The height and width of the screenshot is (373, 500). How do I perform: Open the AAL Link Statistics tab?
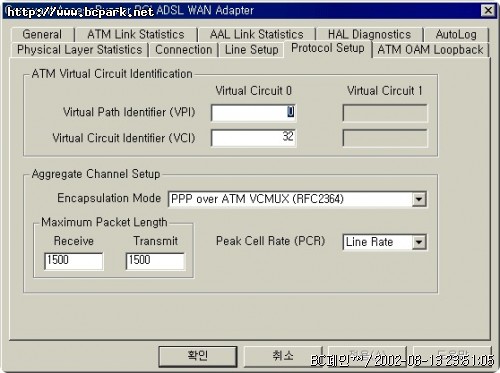(256, 34)
